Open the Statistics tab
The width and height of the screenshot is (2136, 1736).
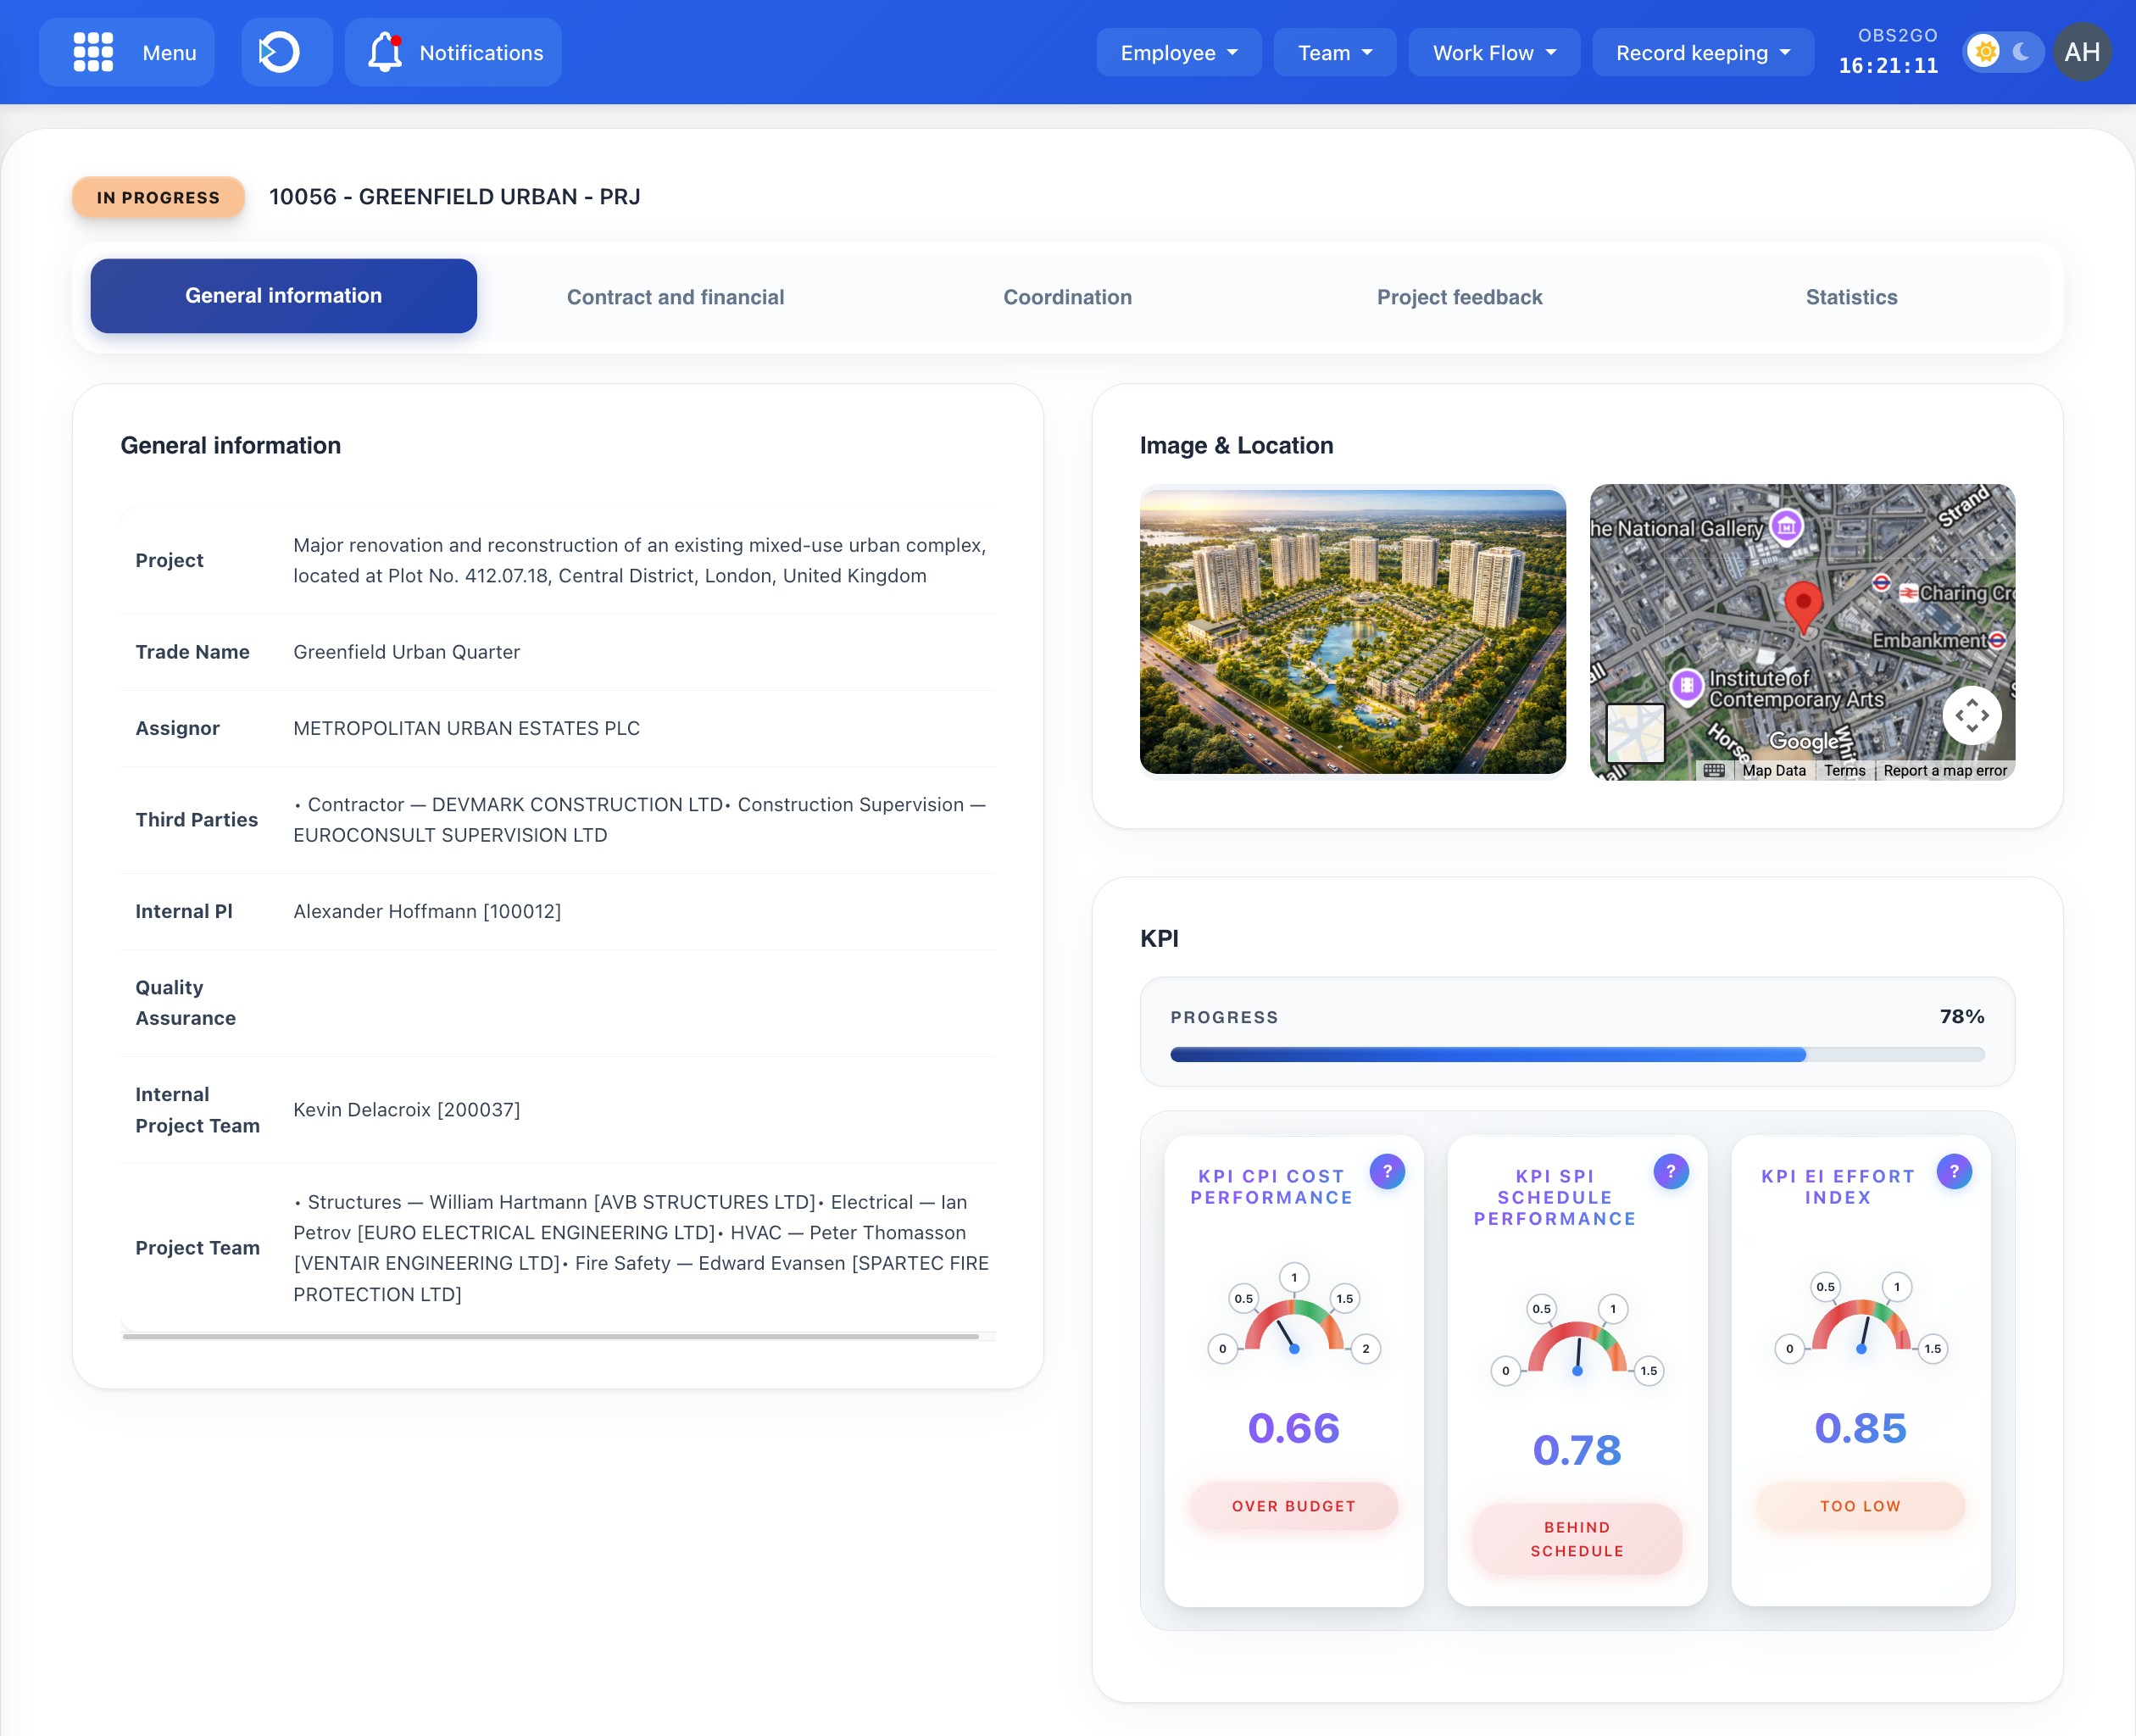pos(1851,296)
